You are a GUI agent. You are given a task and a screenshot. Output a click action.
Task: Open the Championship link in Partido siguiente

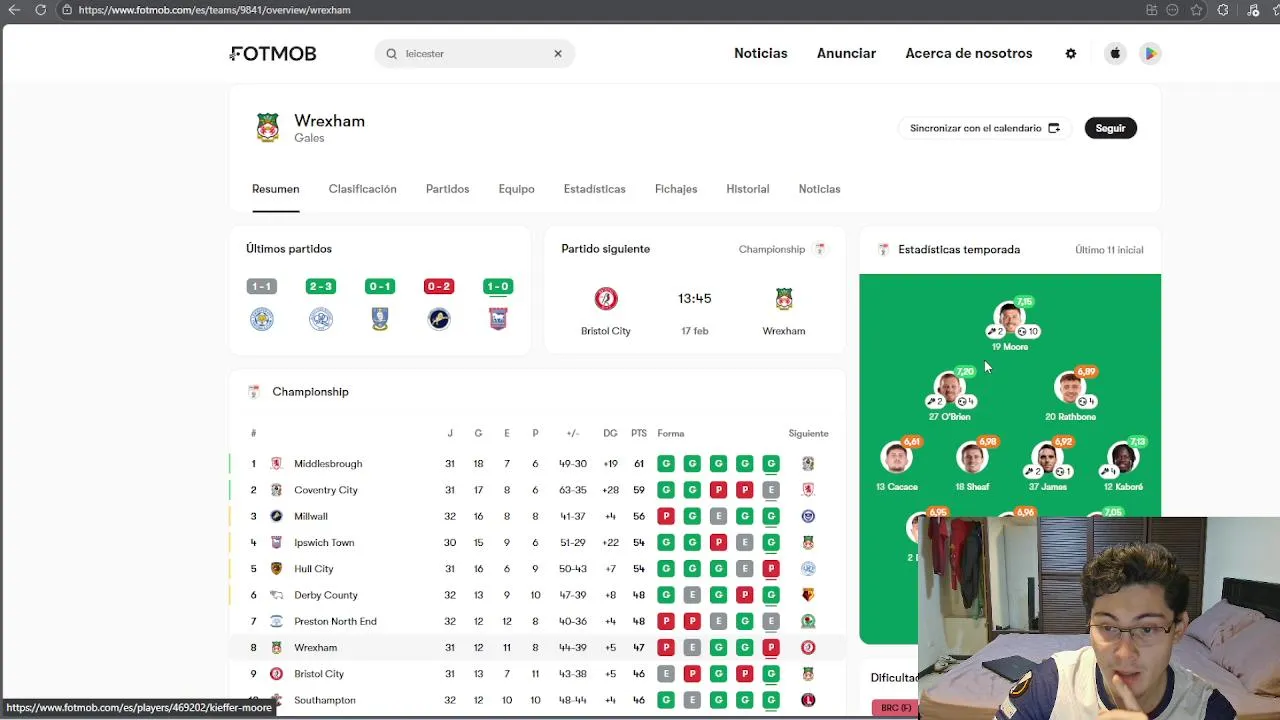(x=782, y=249)
